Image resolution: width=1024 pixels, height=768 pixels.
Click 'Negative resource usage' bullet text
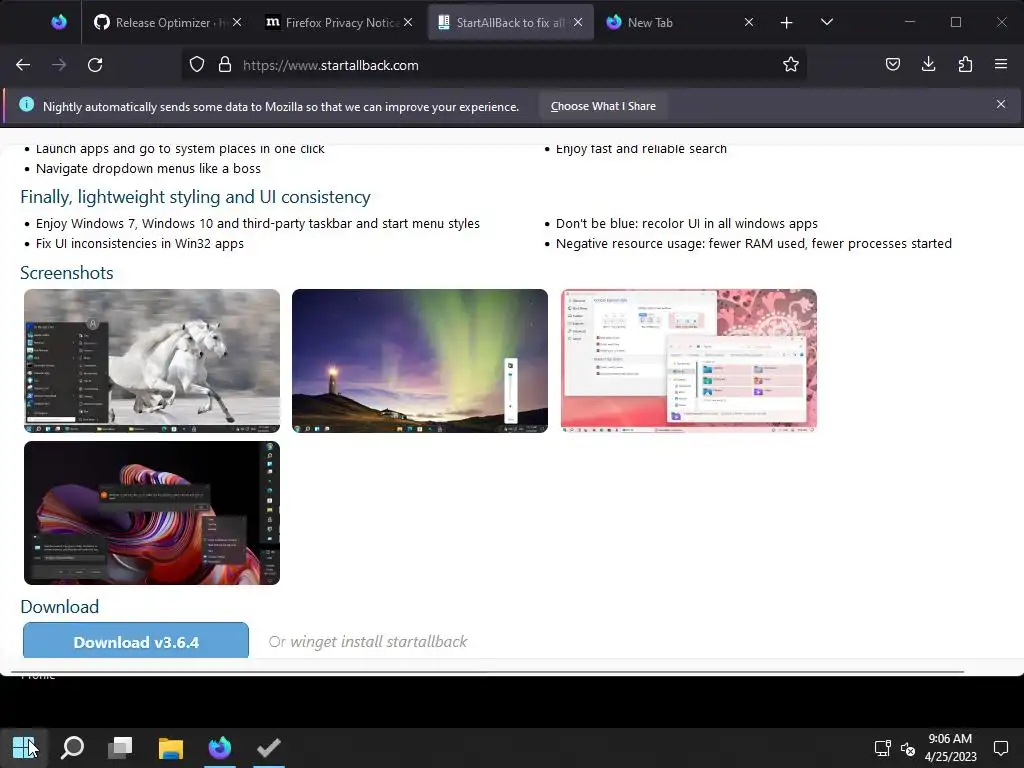[x=754, y=244]
